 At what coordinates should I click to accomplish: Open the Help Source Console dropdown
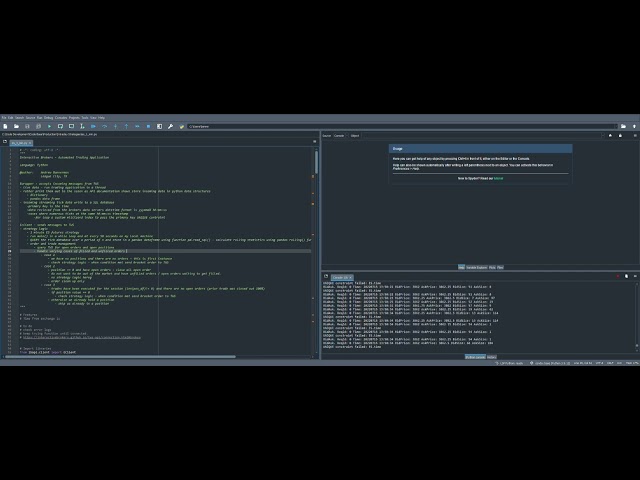(x=339, y=136)
